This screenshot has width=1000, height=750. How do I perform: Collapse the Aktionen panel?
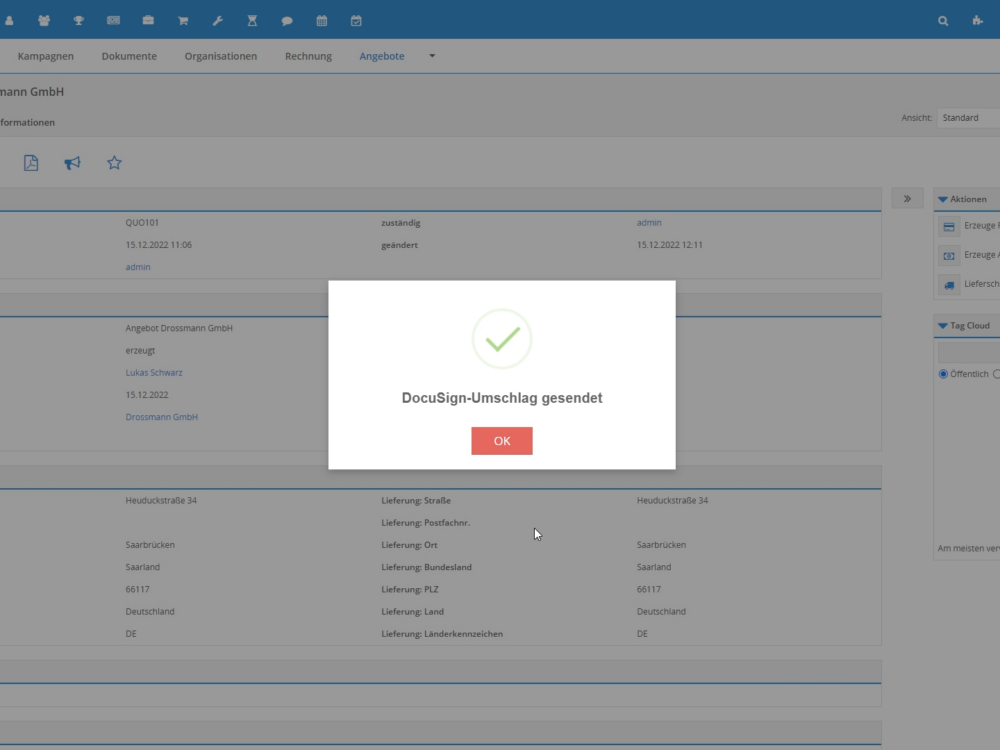point(943,199)
